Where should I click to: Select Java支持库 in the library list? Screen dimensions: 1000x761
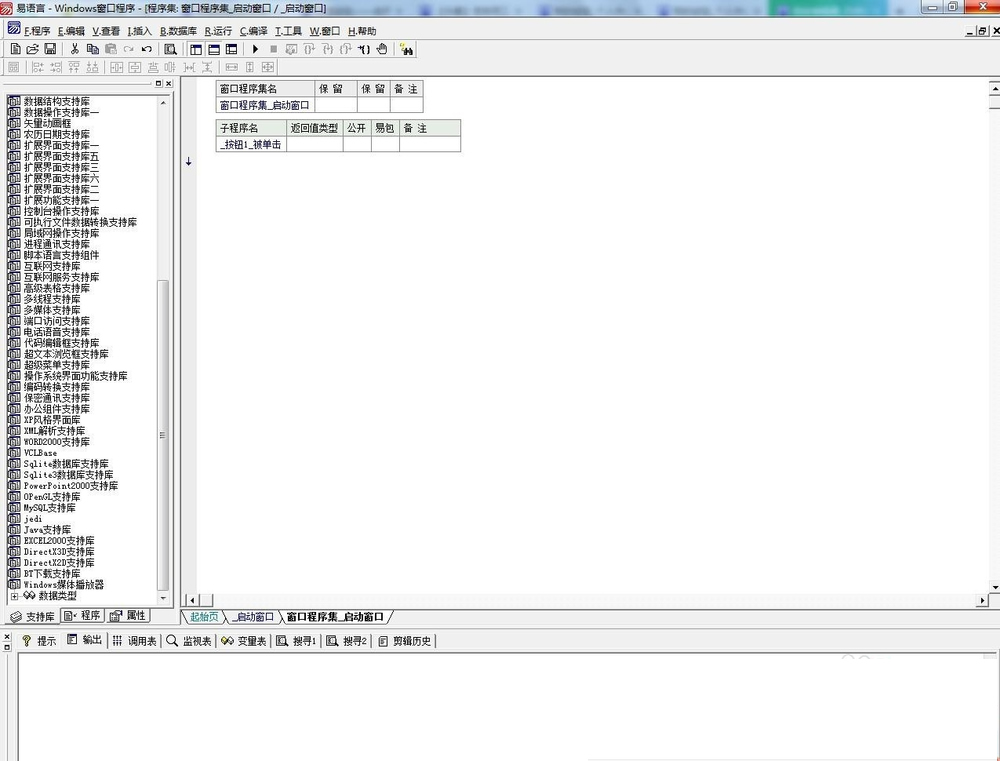pos(47,529)
